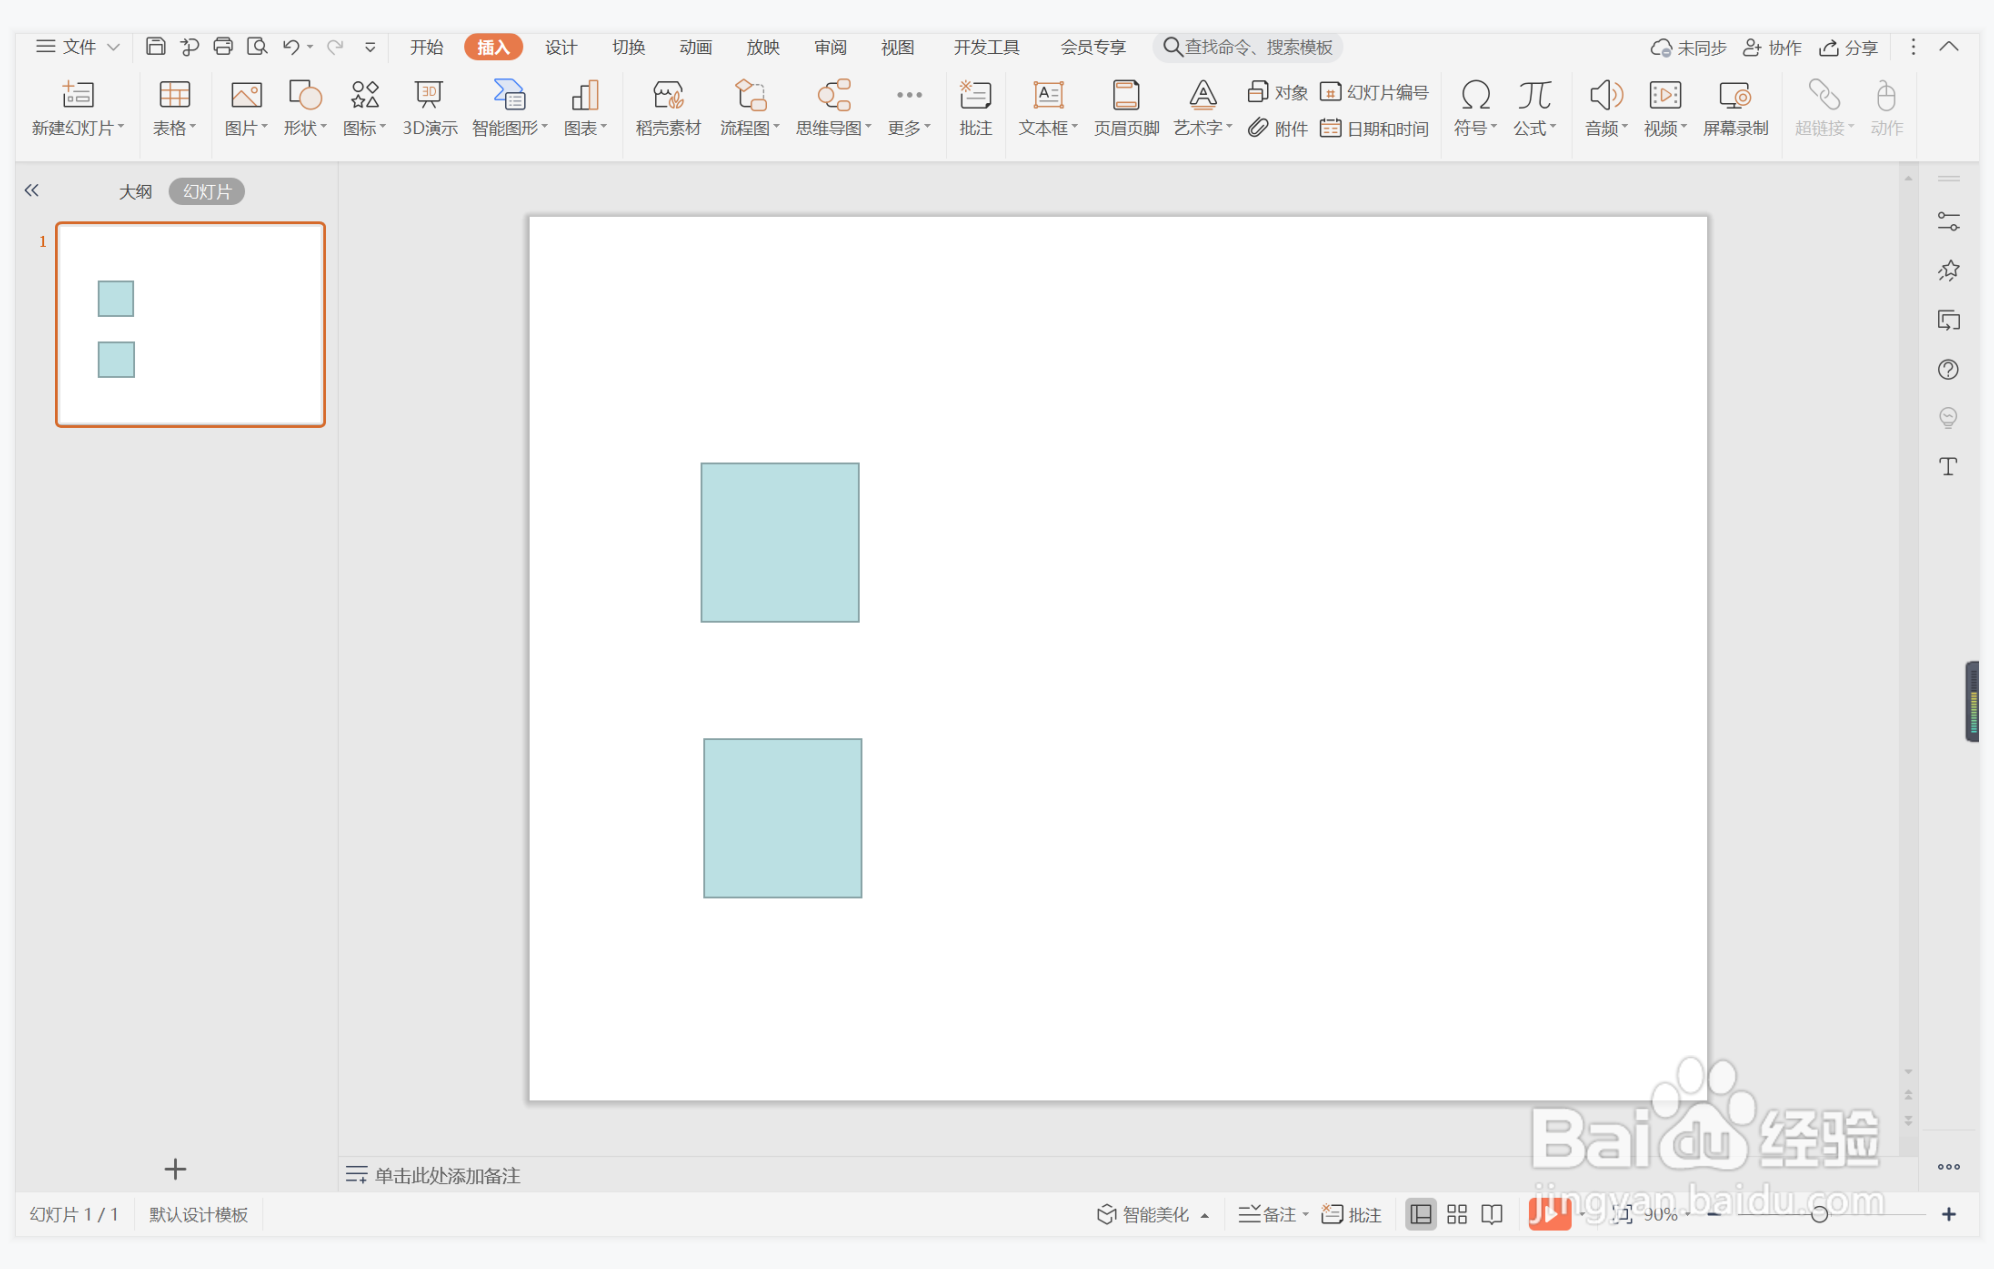Open the bottom-right three dots menu
Viewport: 1994px width, 1269px height.
1948,1167
